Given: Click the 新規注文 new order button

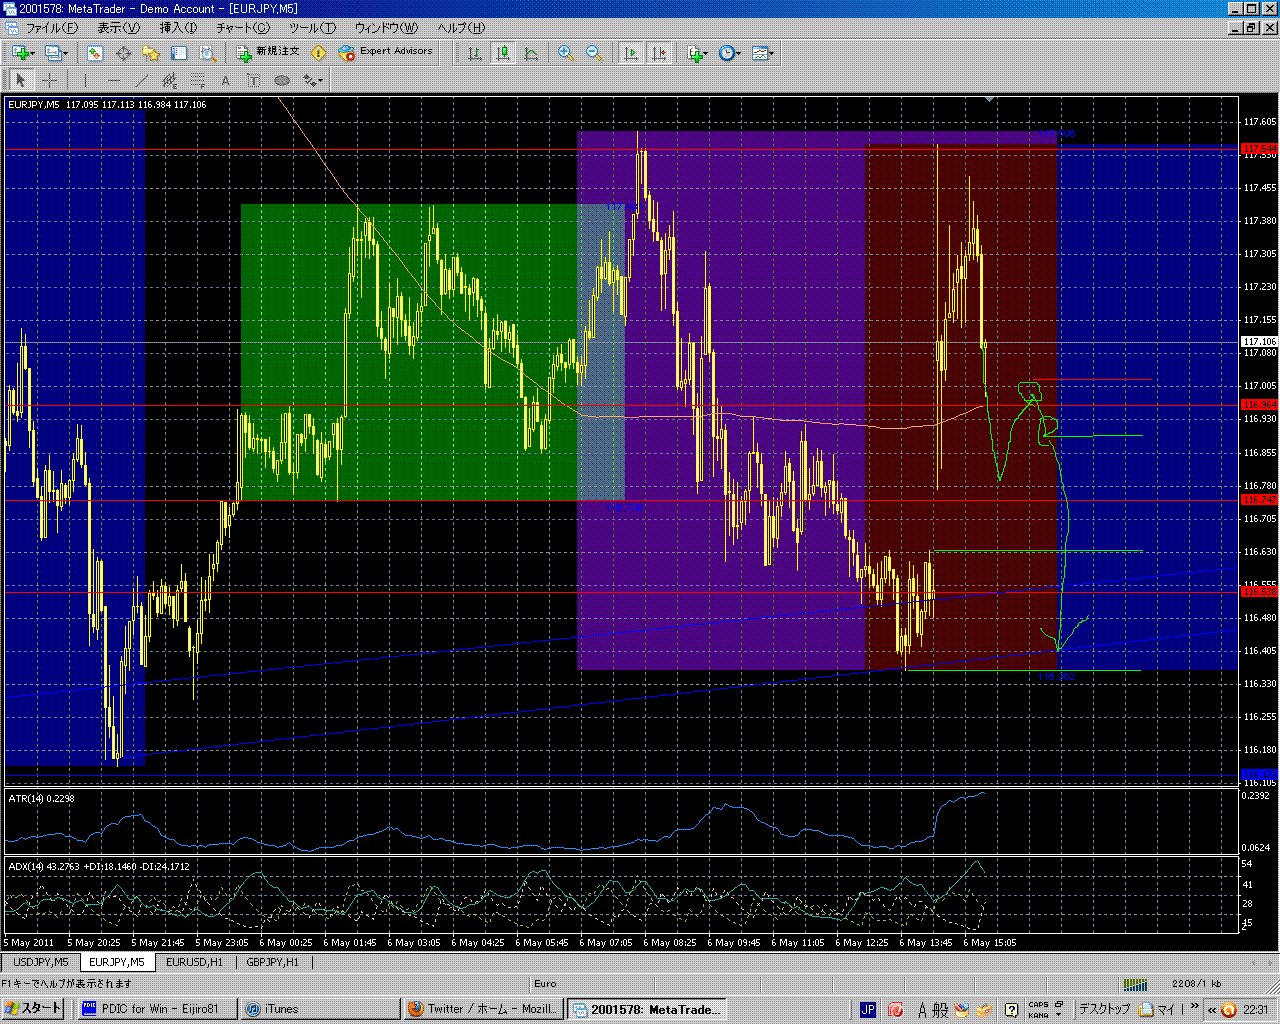Looking at the screenshot, I should (268, 52).
